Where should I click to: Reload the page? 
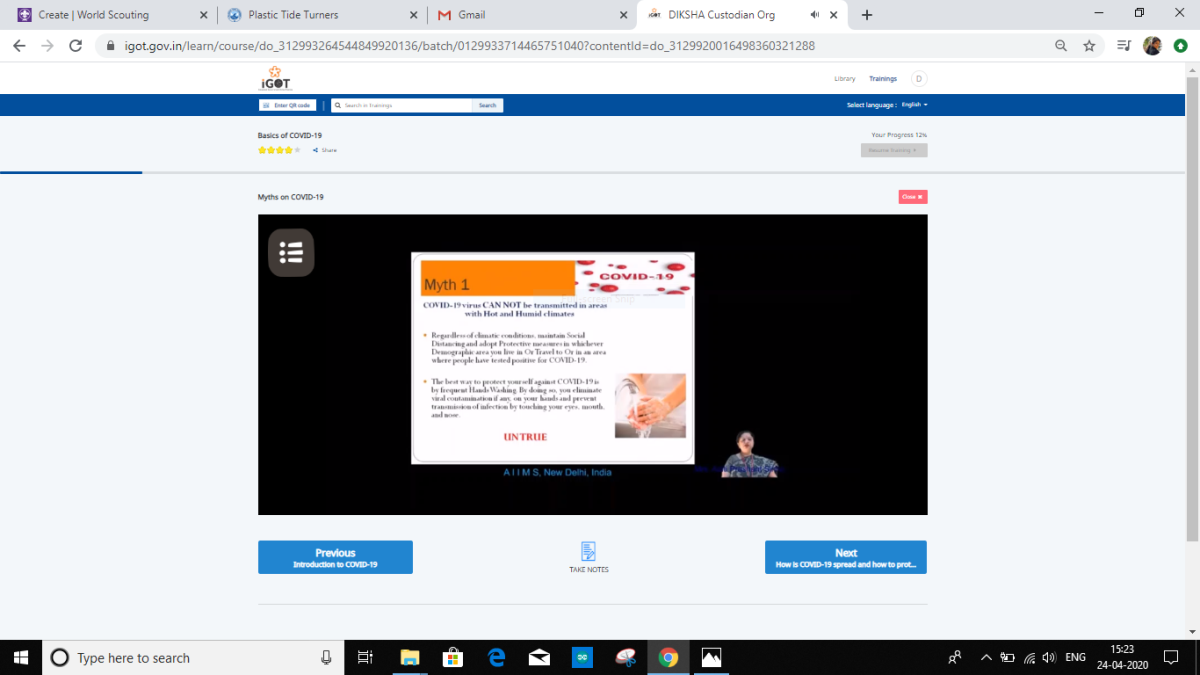pyautogui.click(x=75, y=46)
